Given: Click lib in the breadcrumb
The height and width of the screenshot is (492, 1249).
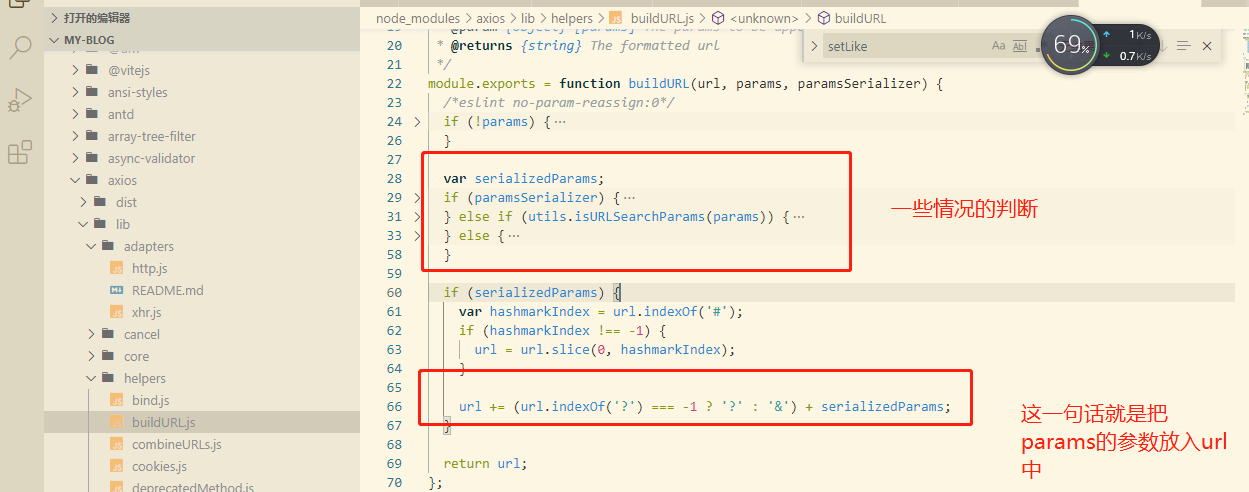Looking at the screenshot, I should pos(528,18).
